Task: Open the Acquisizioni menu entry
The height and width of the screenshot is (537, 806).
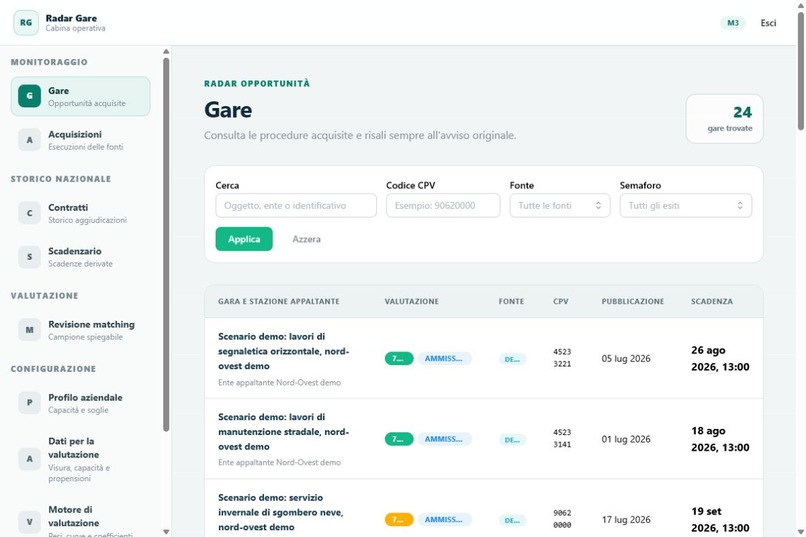Action: pos(81,140)
